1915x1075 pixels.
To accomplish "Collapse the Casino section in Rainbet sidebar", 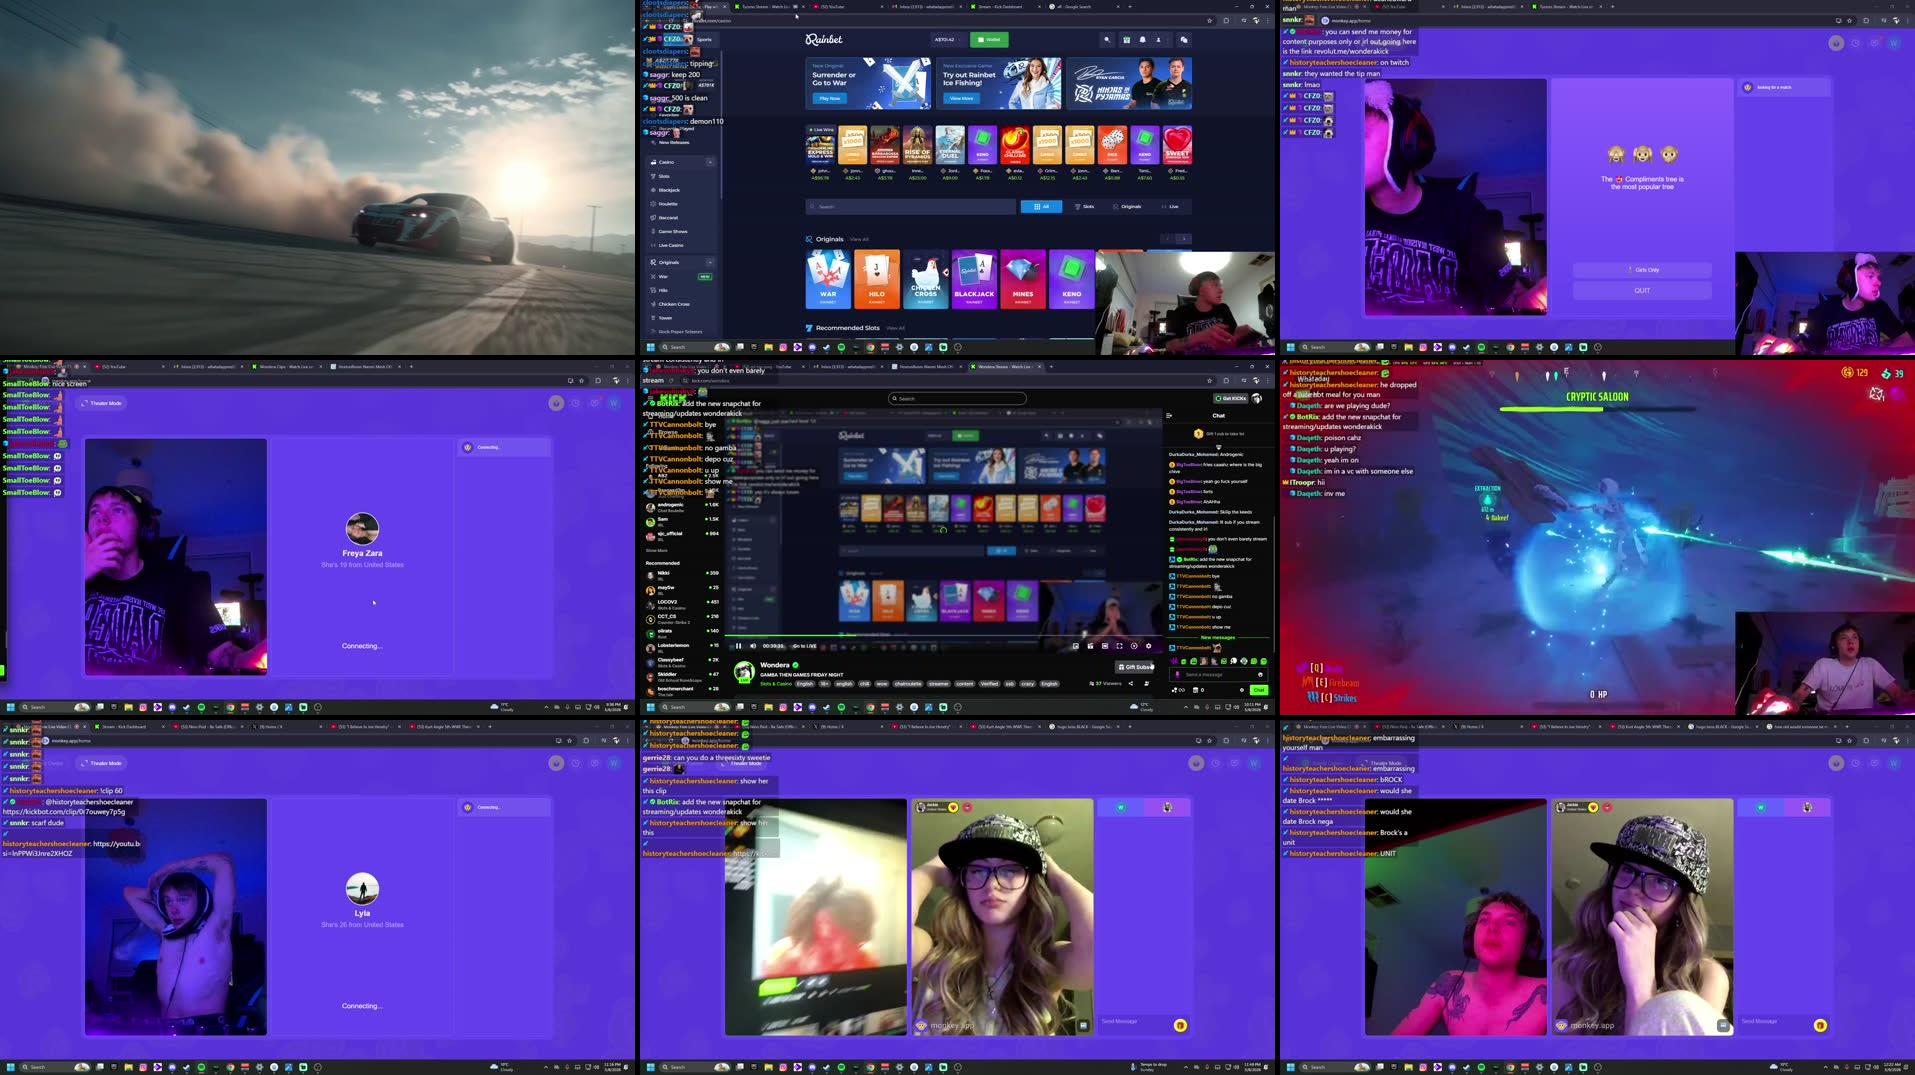I will pyautogui.click(x=710, y=162).
